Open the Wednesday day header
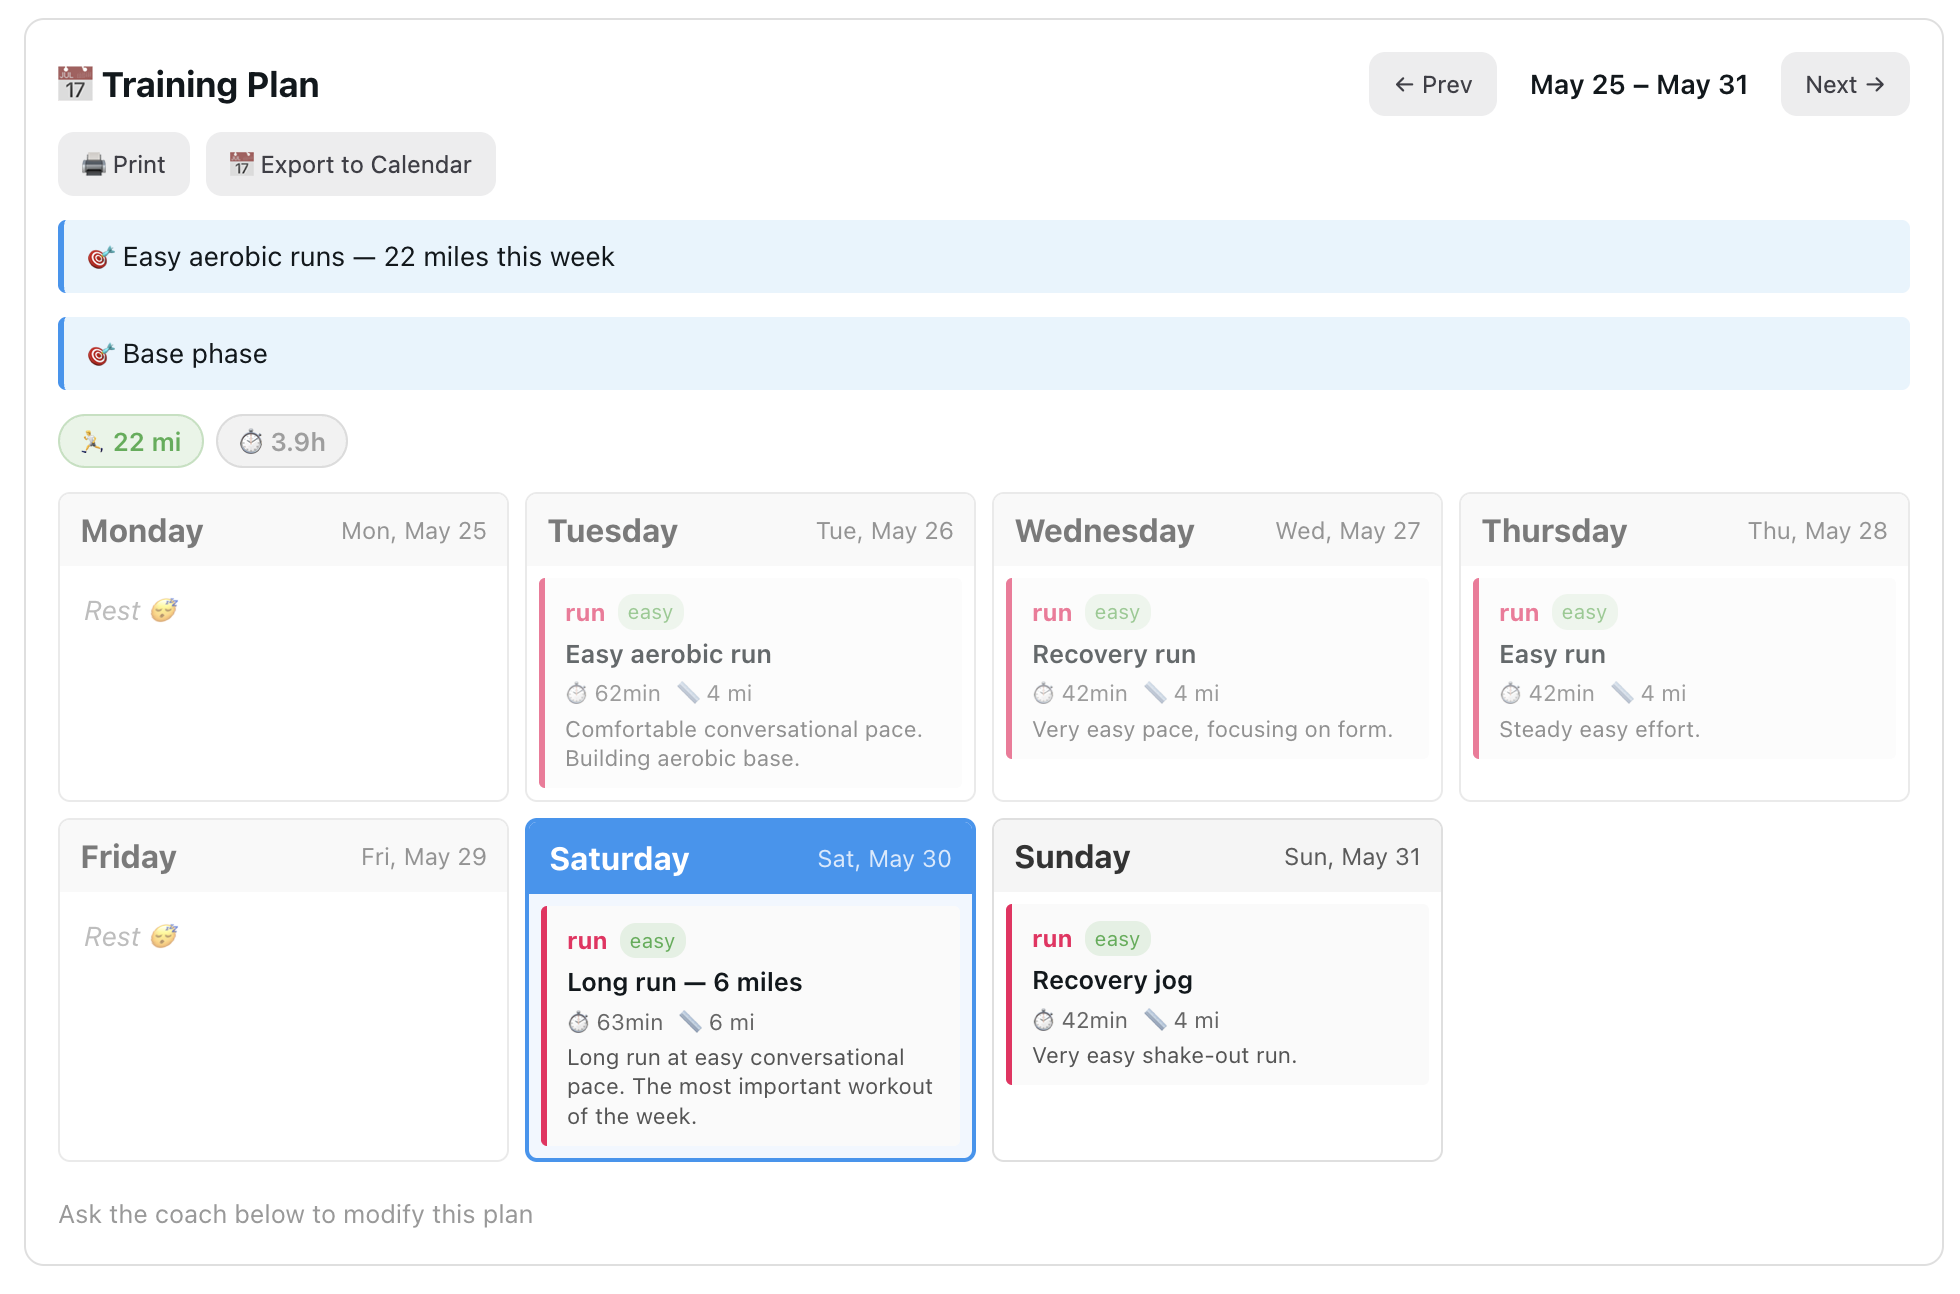1960x1294 pixels. (1217, 530)
